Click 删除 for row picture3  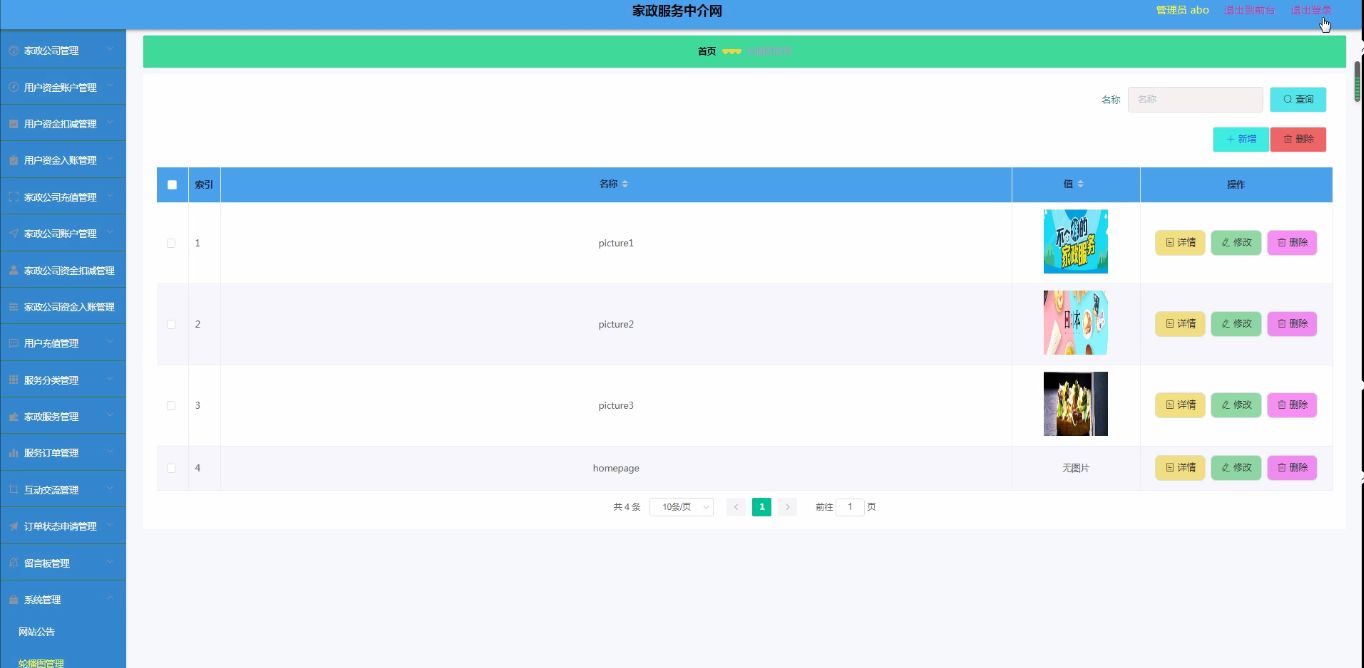[1292, 405]
